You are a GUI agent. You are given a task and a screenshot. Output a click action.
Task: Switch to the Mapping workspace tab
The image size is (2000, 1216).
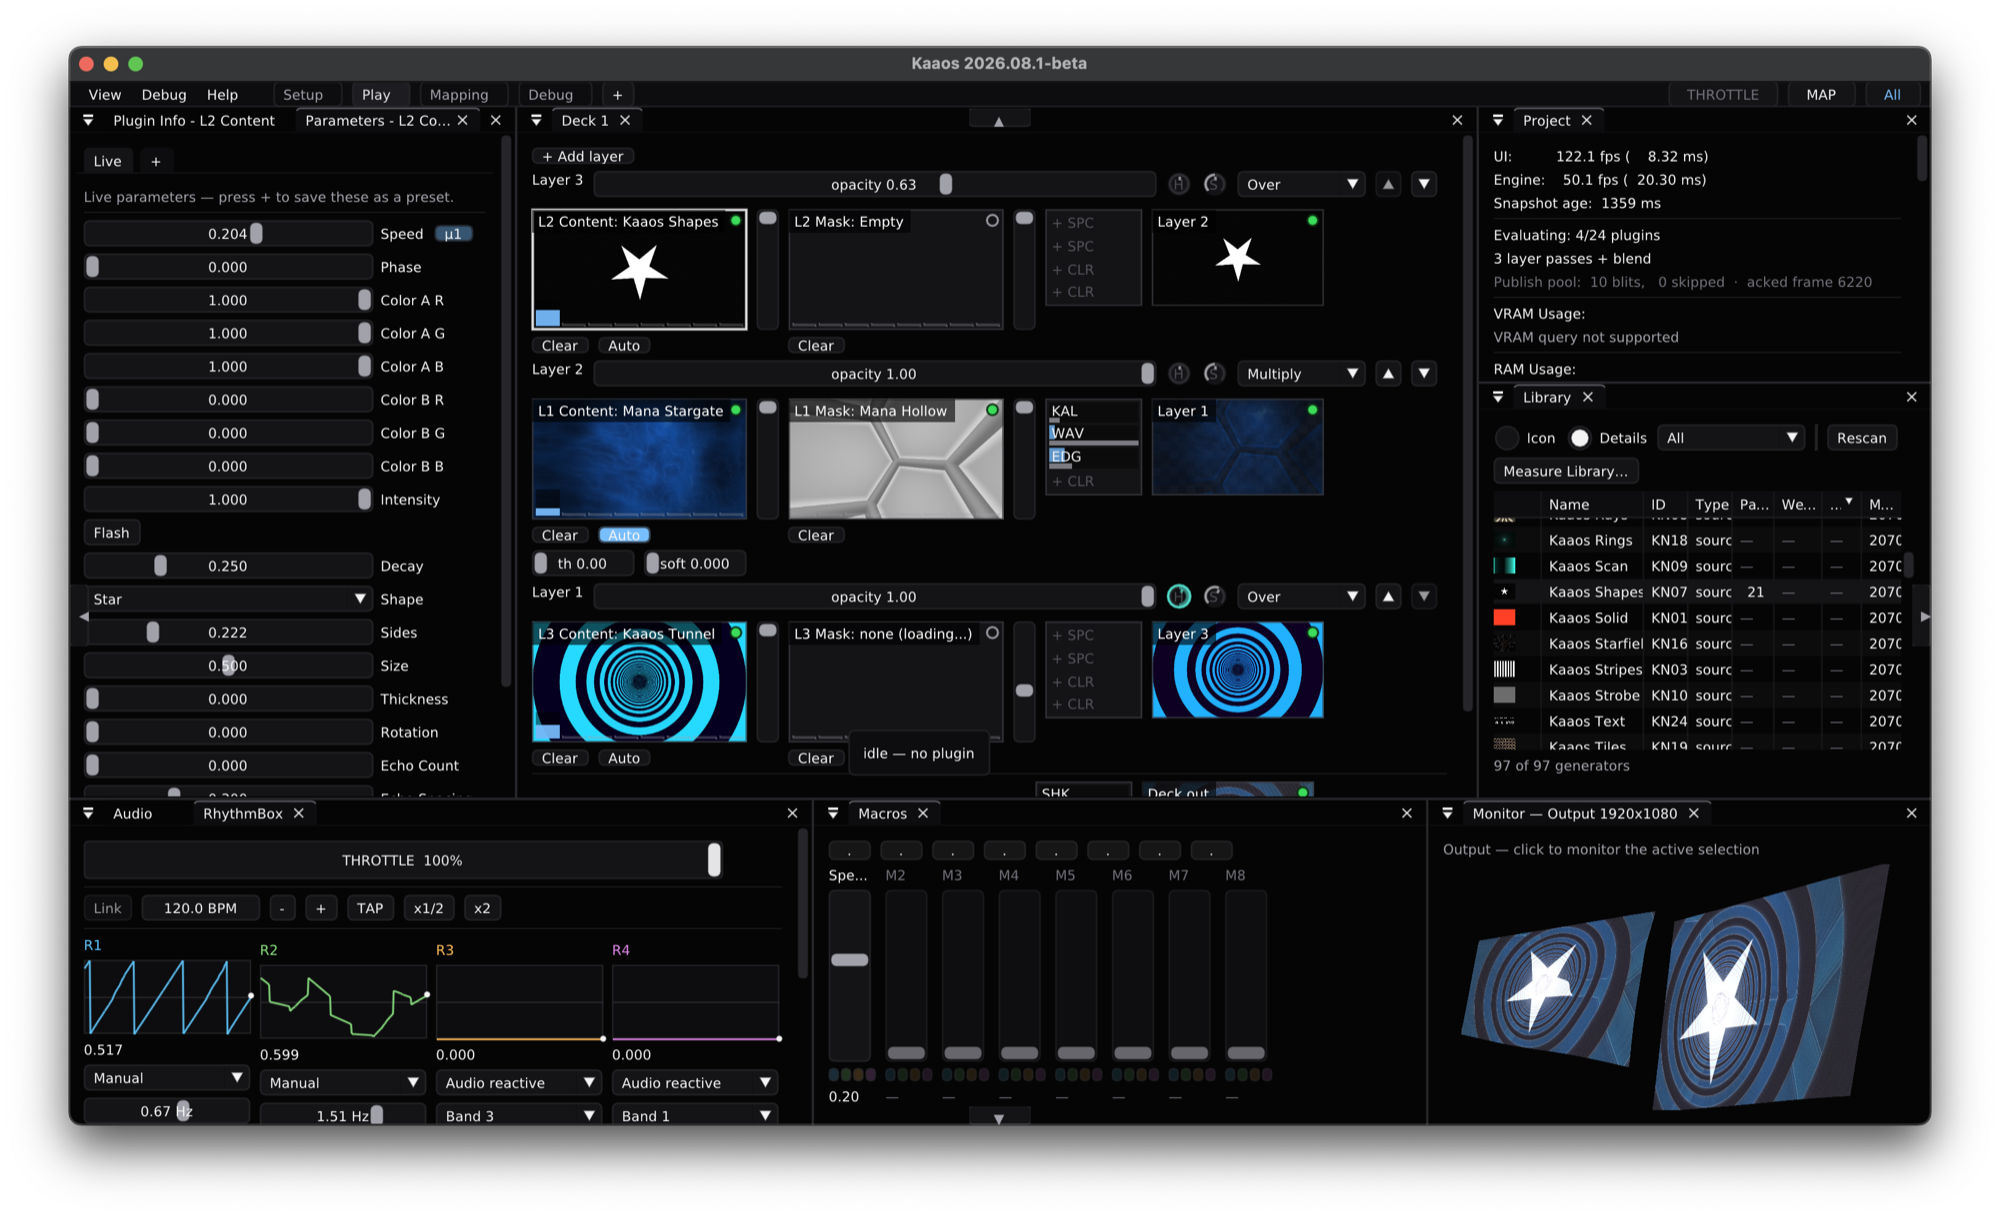tap(459, 95)
